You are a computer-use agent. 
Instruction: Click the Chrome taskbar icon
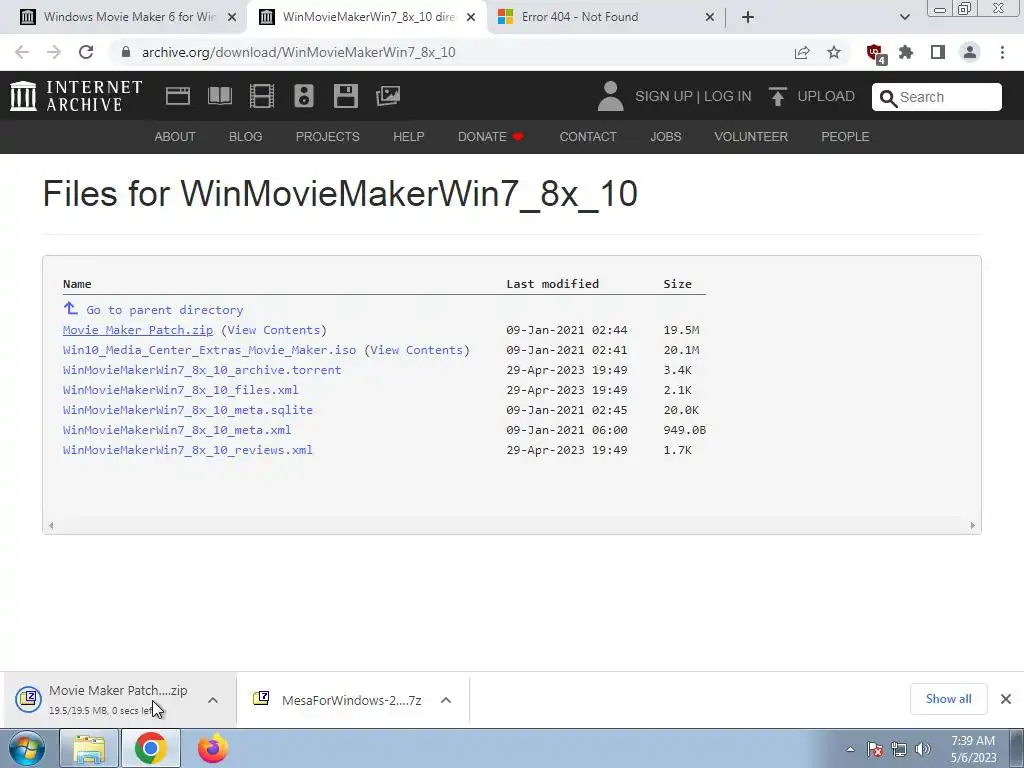pyautogui.click(x=150, y=748)
